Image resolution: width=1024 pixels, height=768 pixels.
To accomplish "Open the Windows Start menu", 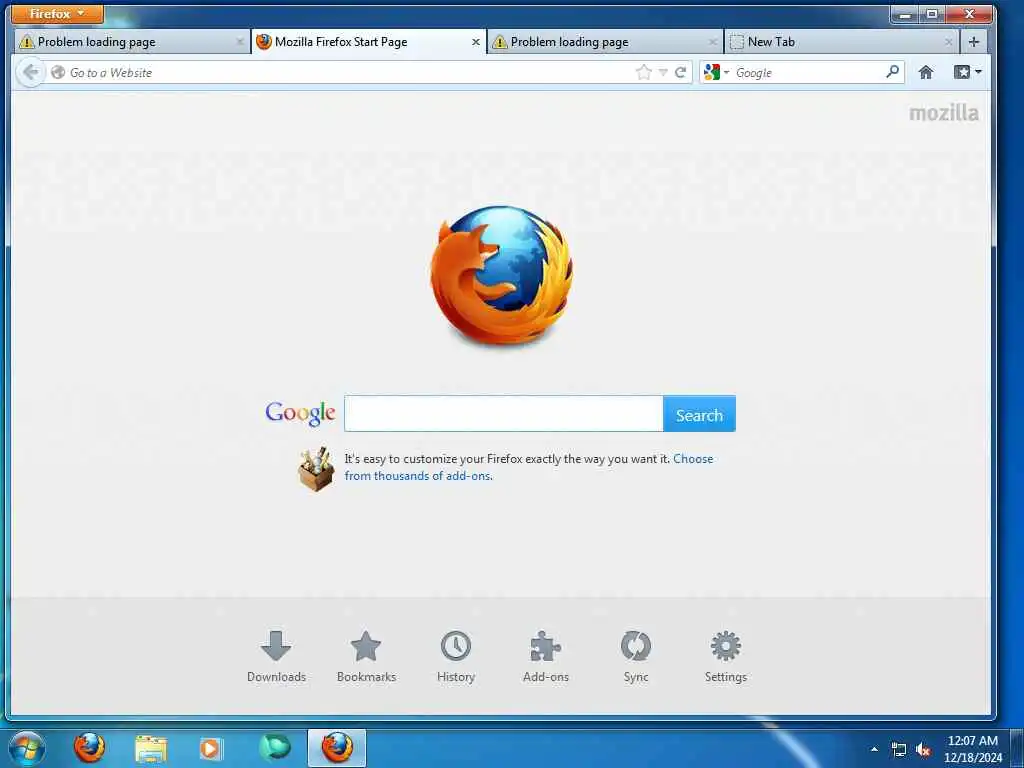I will (27, 748).
